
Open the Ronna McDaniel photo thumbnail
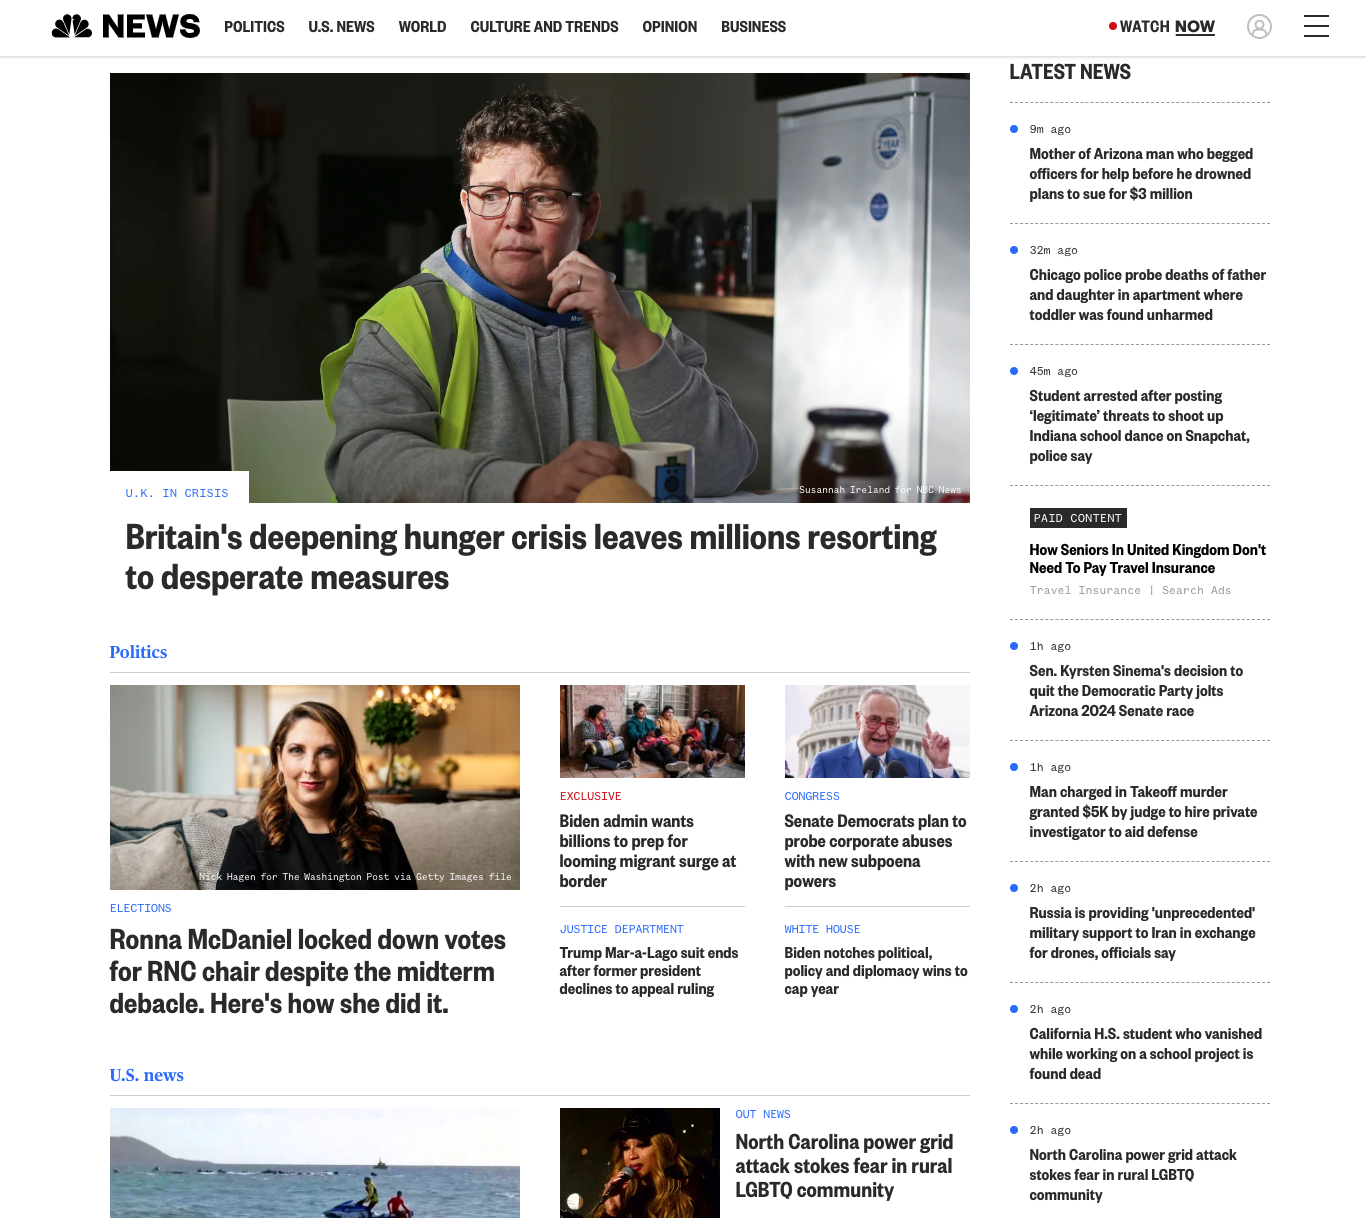click(315, 787)
